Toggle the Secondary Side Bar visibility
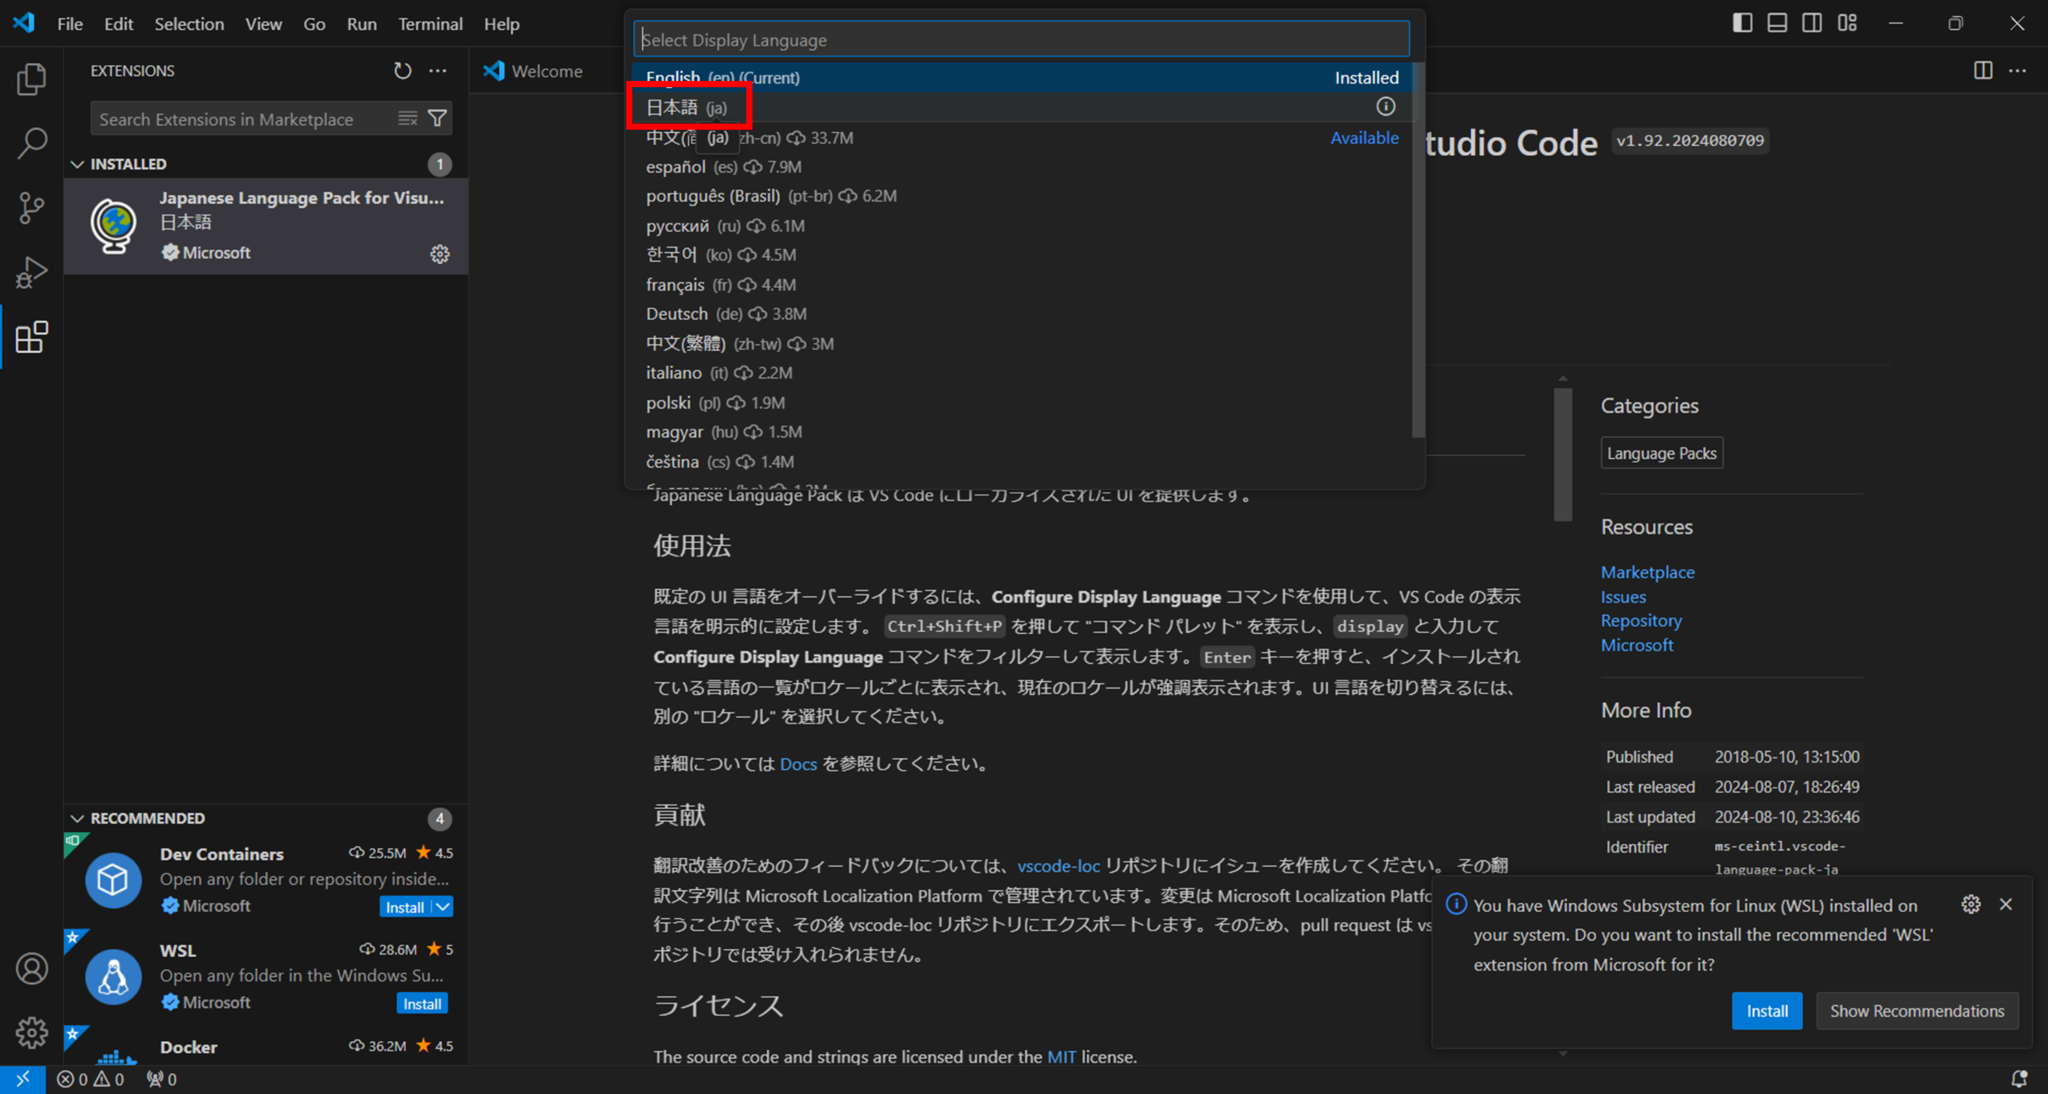The image size is (2048, 1094). [1811, 22]
